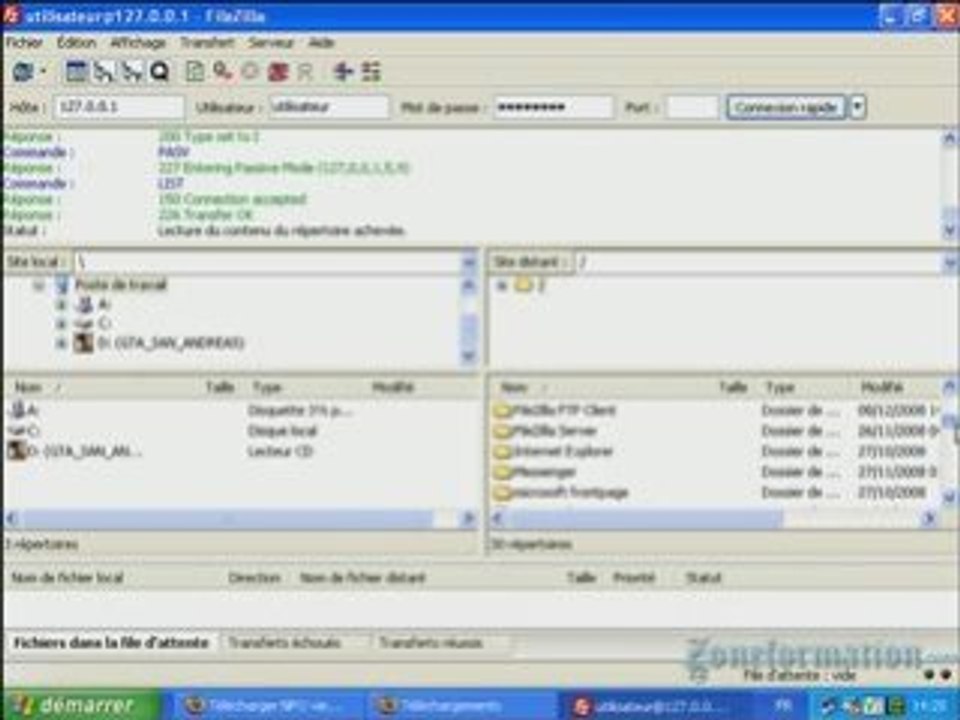Image resolution: width=960 pixels, height=720 pixels.
Task: Open the Site Manager icon in toolbar
Action: tap(23, 72)
